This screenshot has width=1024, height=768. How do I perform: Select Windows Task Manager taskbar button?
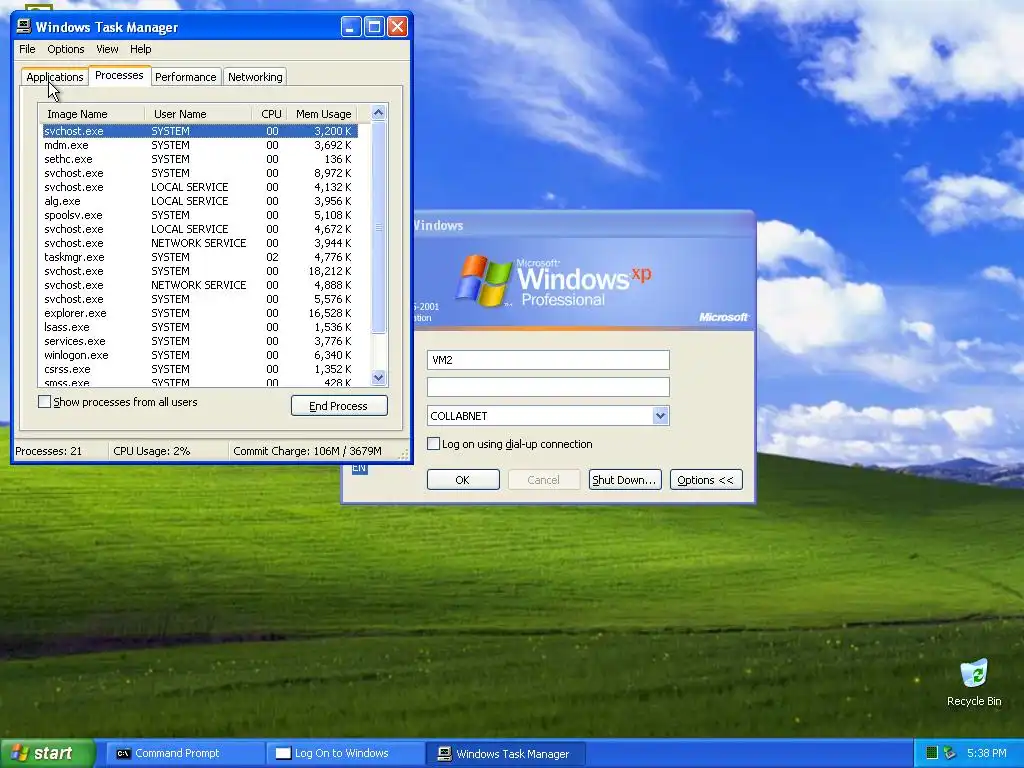[x=505, y=754]
